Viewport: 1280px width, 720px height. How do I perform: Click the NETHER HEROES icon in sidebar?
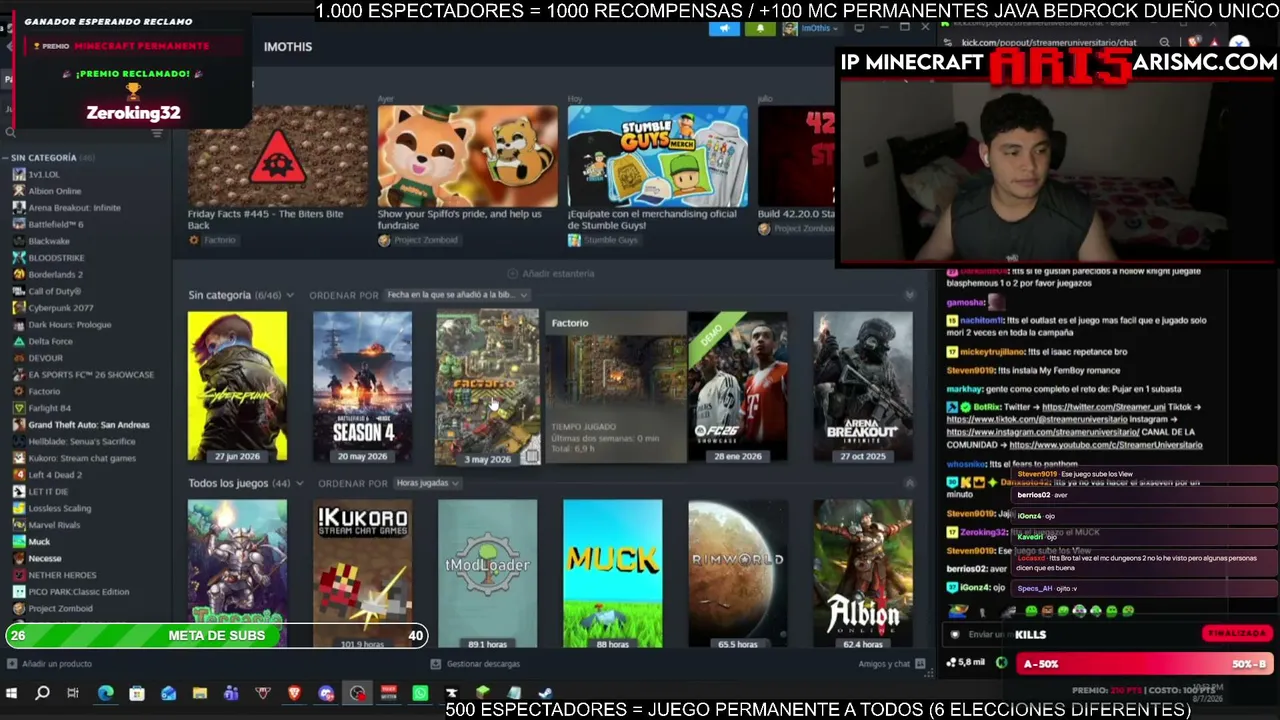pyautogui.click(x=19, y=575)
